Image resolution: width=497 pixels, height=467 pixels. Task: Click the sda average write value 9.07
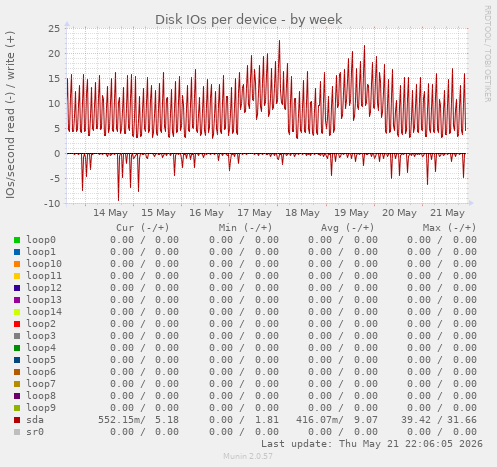tap(366, 420)
